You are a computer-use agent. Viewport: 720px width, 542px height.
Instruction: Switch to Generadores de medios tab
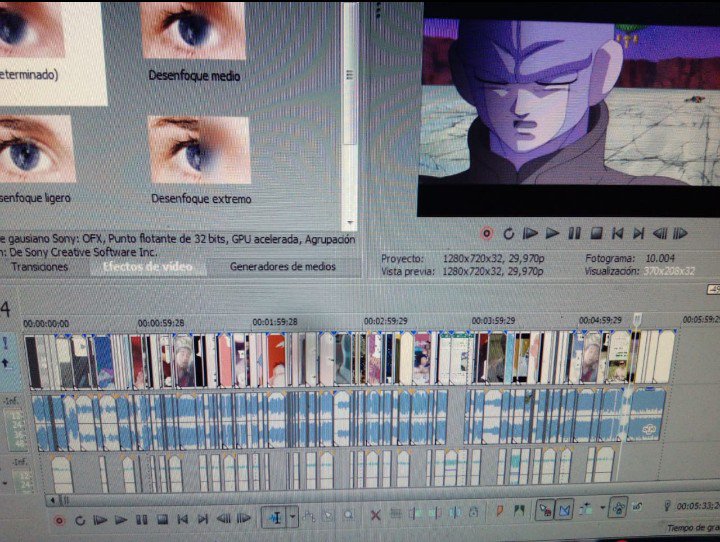tap(282, 266)
